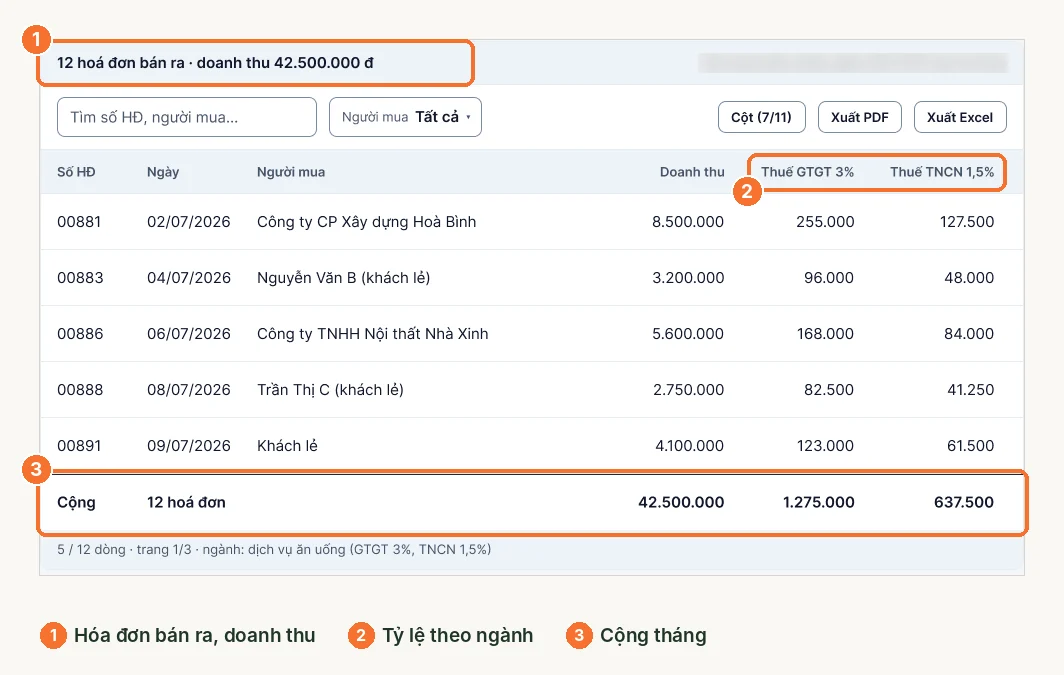
Task: Click date 02/07/2026
Action: click(x=189, y=222)
